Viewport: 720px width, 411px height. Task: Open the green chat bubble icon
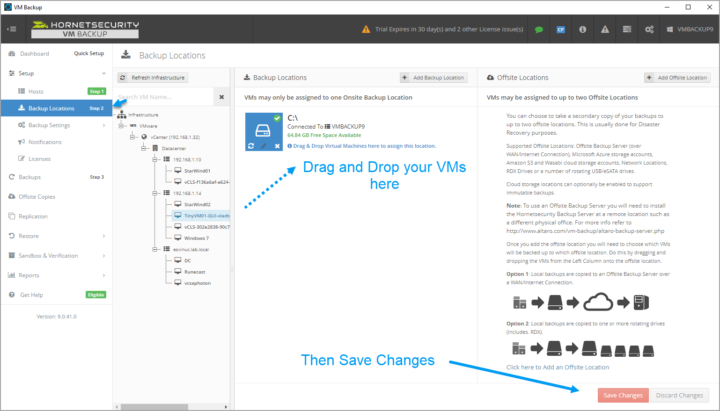point(539,29)
